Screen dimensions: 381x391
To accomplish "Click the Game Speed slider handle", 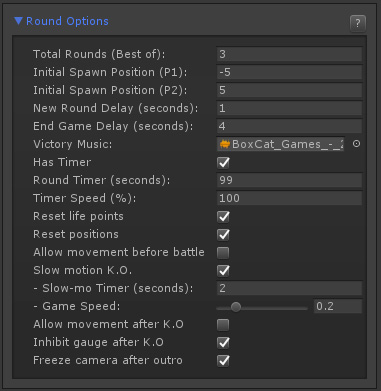I will (x=236, y=307).
